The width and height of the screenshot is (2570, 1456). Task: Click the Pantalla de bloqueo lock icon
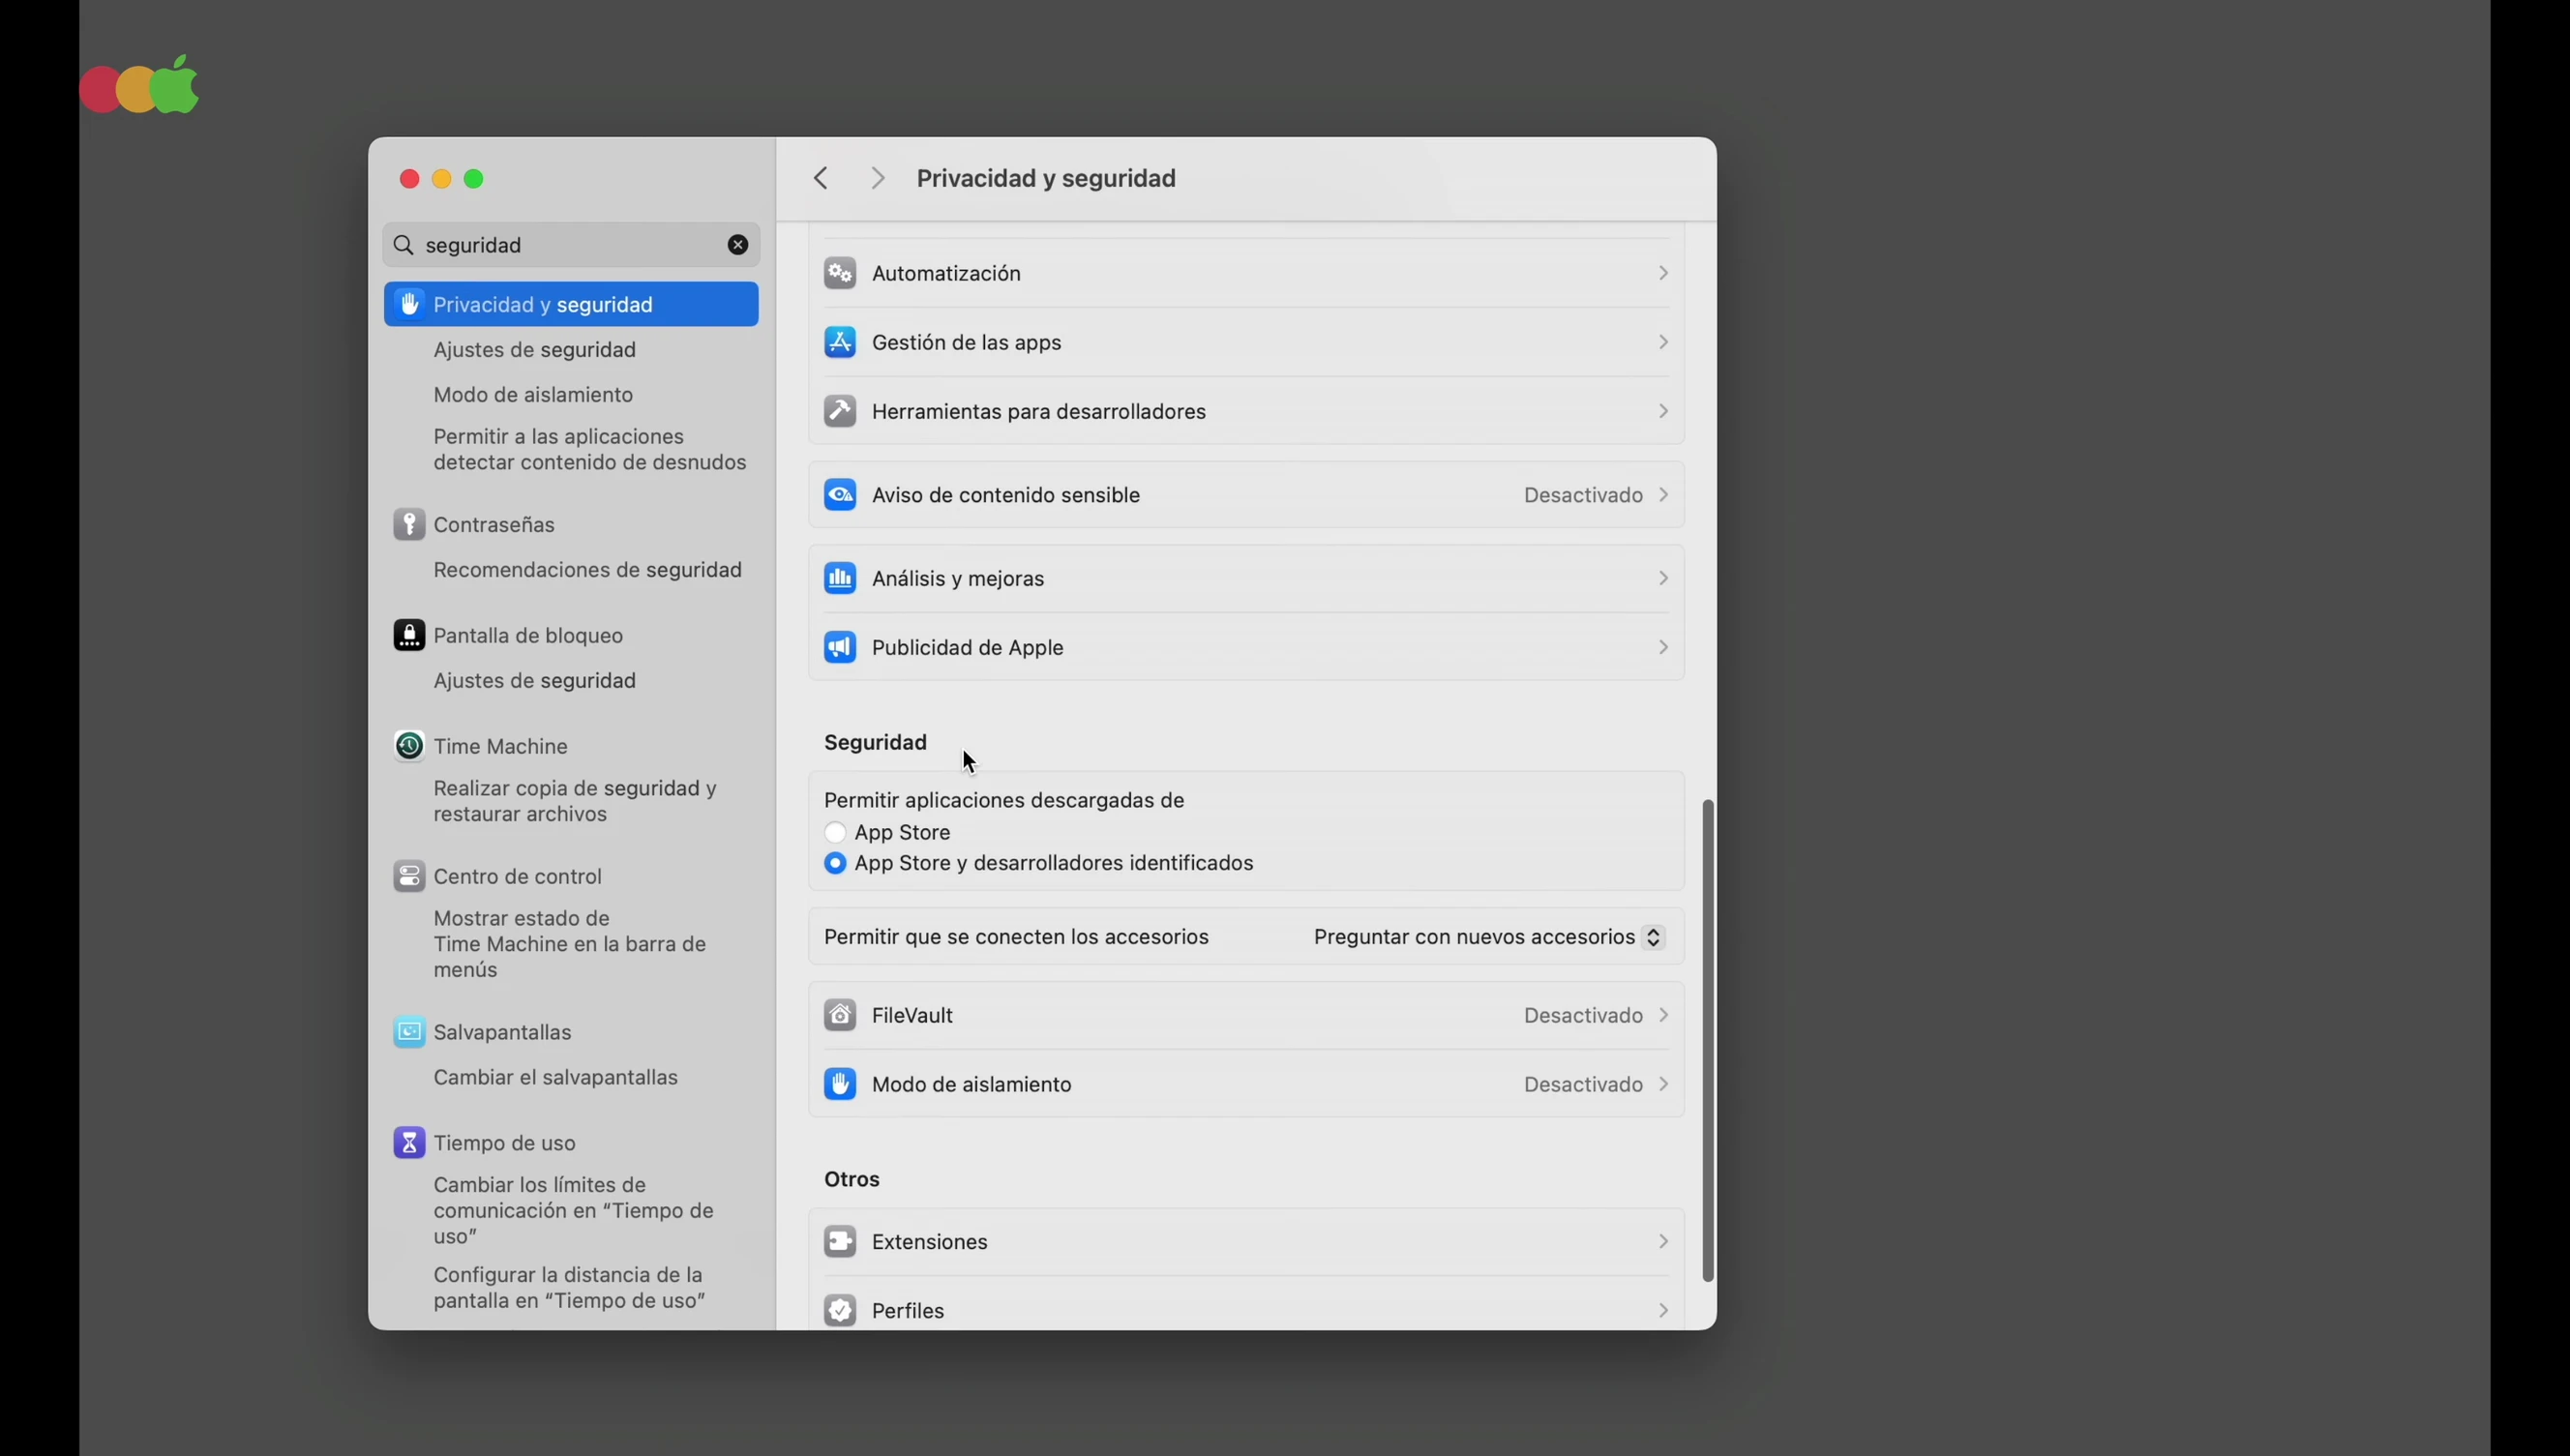(x=409, y=635)
